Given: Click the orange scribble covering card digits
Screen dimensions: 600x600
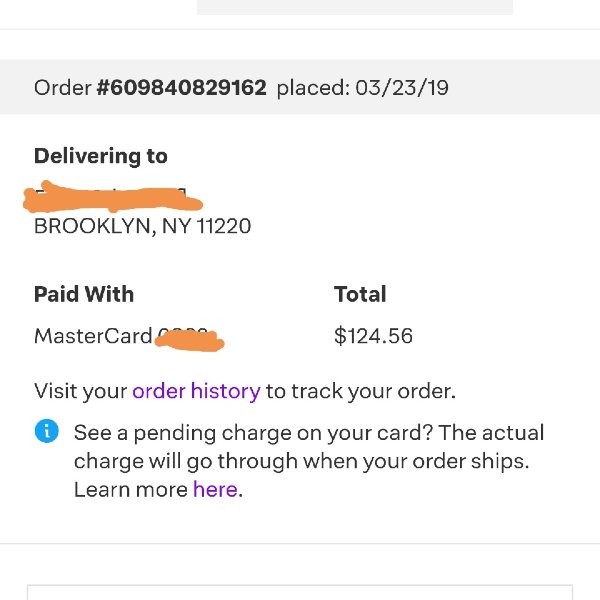Looking at the screenshot, I should coord(190,340).
